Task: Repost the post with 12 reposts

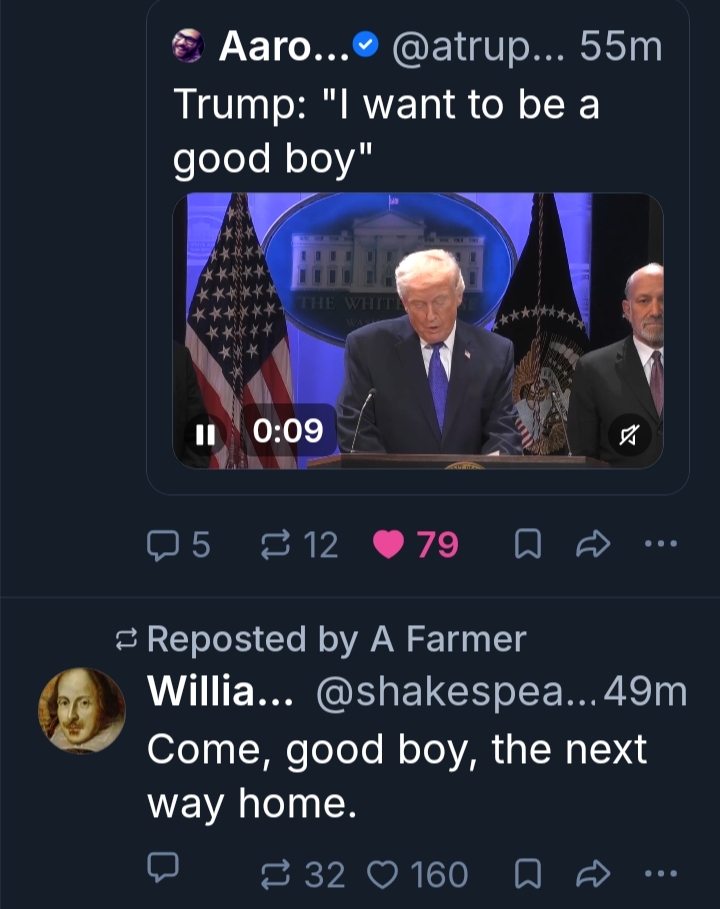Action: click(273, 545)
